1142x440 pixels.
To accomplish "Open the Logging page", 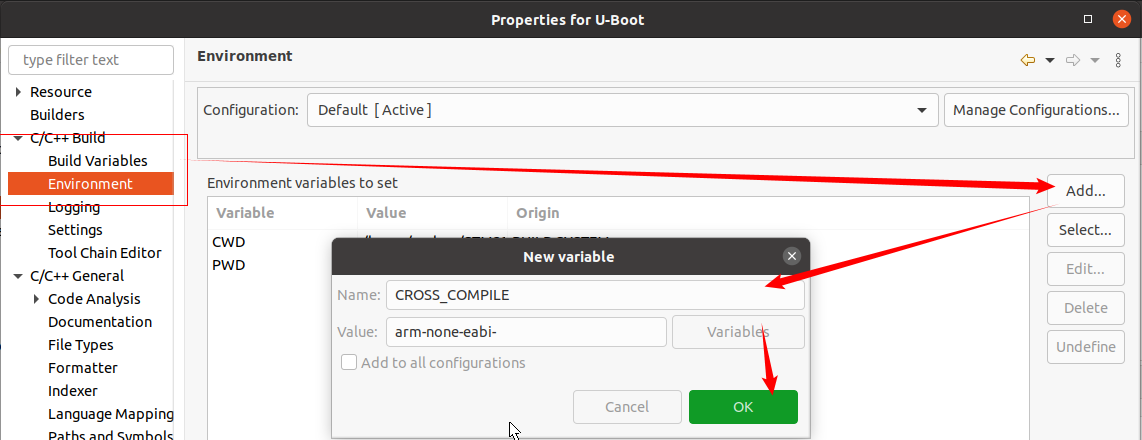I will point(74,207).
